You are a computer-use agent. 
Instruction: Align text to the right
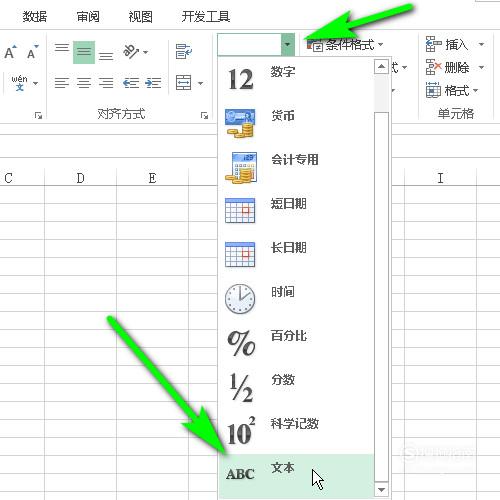[x=106, y=83]
